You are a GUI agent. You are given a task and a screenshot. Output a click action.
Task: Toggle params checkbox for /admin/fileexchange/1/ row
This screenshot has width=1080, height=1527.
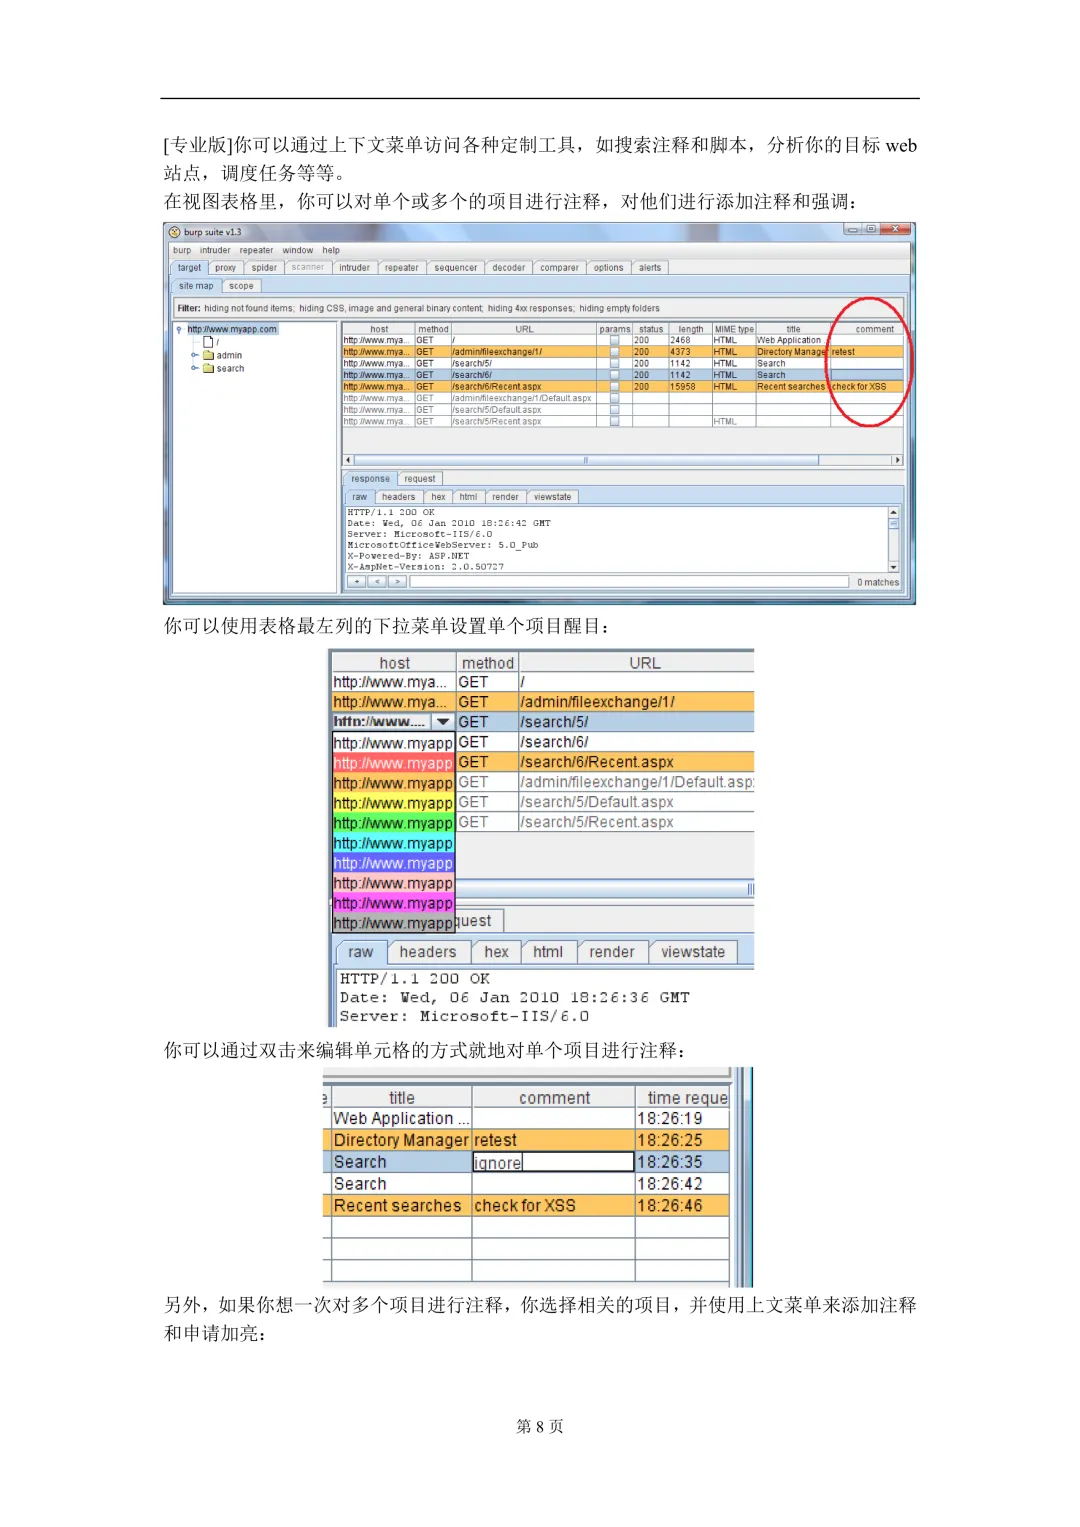[x=614, y=352]
